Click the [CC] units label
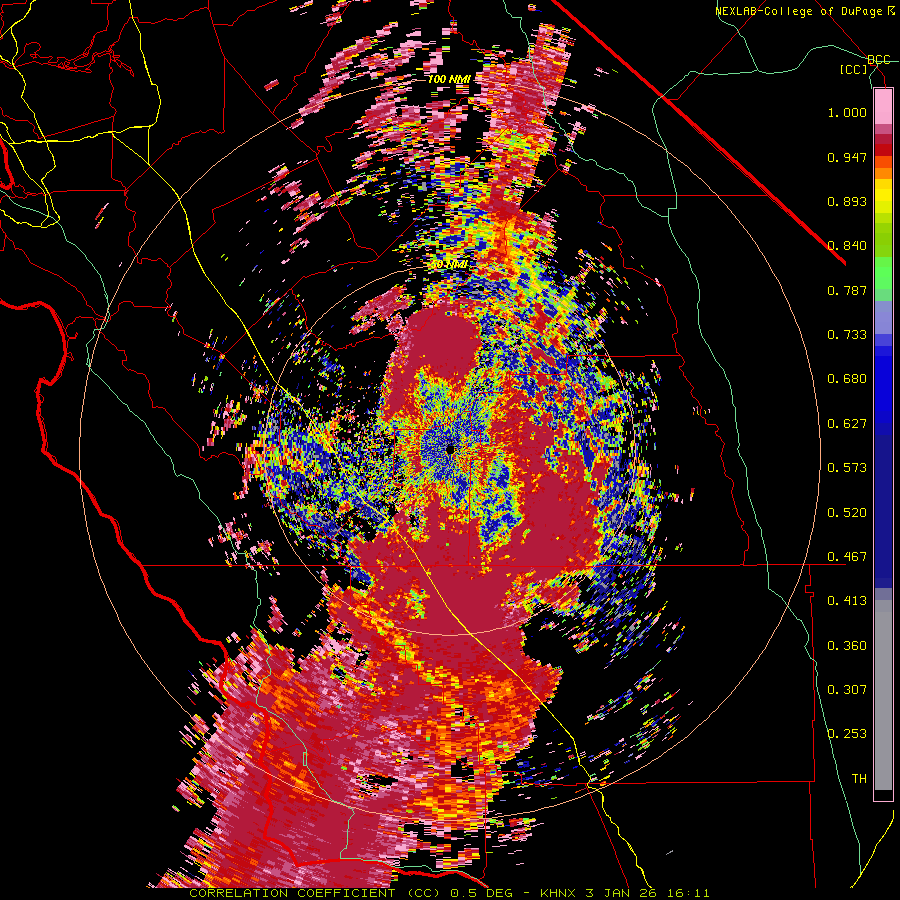The image size is (900, 900). 854,69
